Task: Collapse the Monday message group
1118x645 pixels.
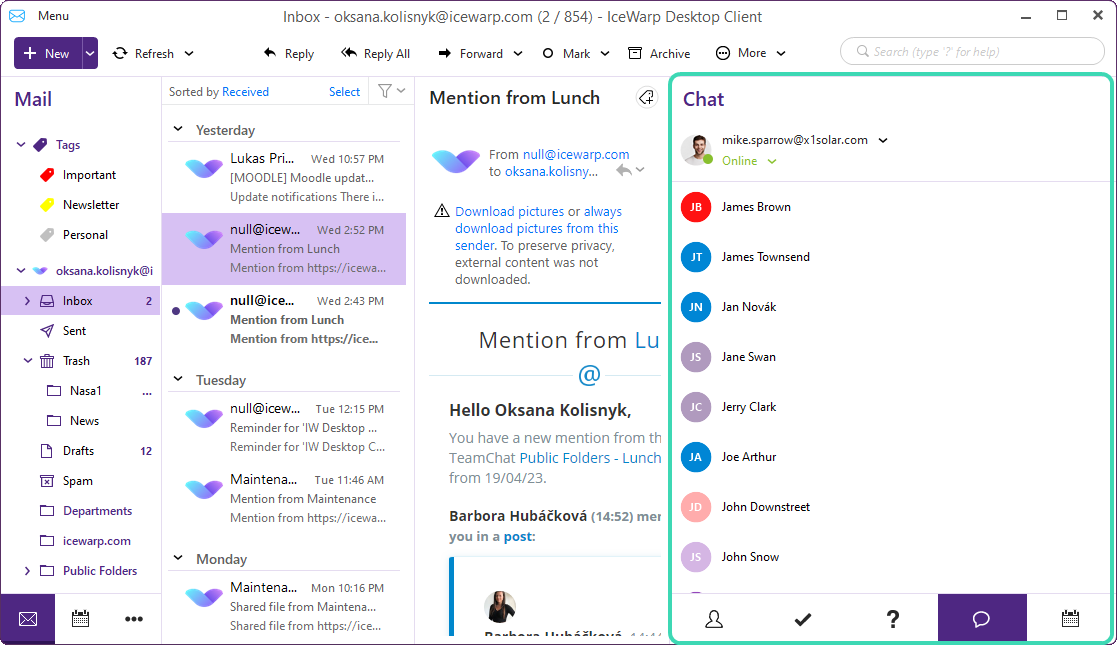Action: point(178,558)
